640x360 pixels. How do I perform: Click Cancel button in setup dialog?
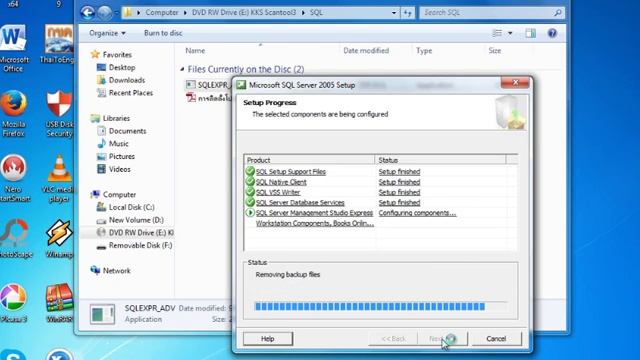[496, 338]
